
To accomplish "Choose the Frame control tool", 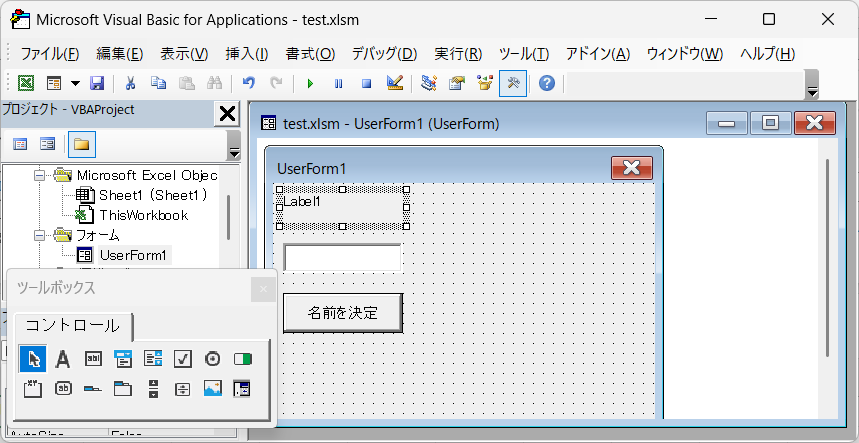I will (33, 389).
